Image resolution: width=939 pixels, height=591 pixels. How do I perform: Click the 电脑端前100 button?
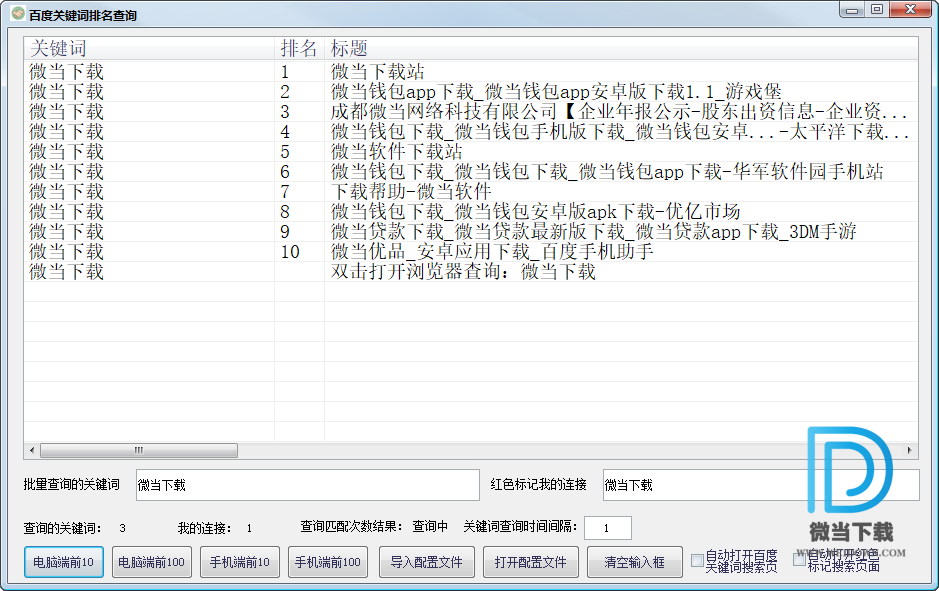[152, 562]
